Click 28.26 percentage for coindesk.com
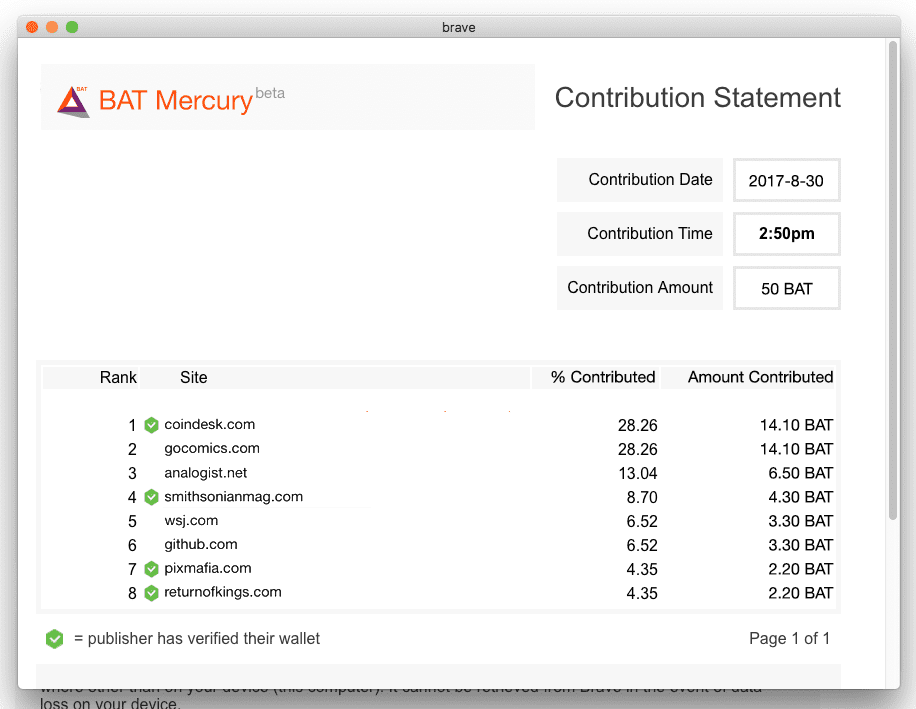This screenshot has height=709, width=916. [637, 425]
